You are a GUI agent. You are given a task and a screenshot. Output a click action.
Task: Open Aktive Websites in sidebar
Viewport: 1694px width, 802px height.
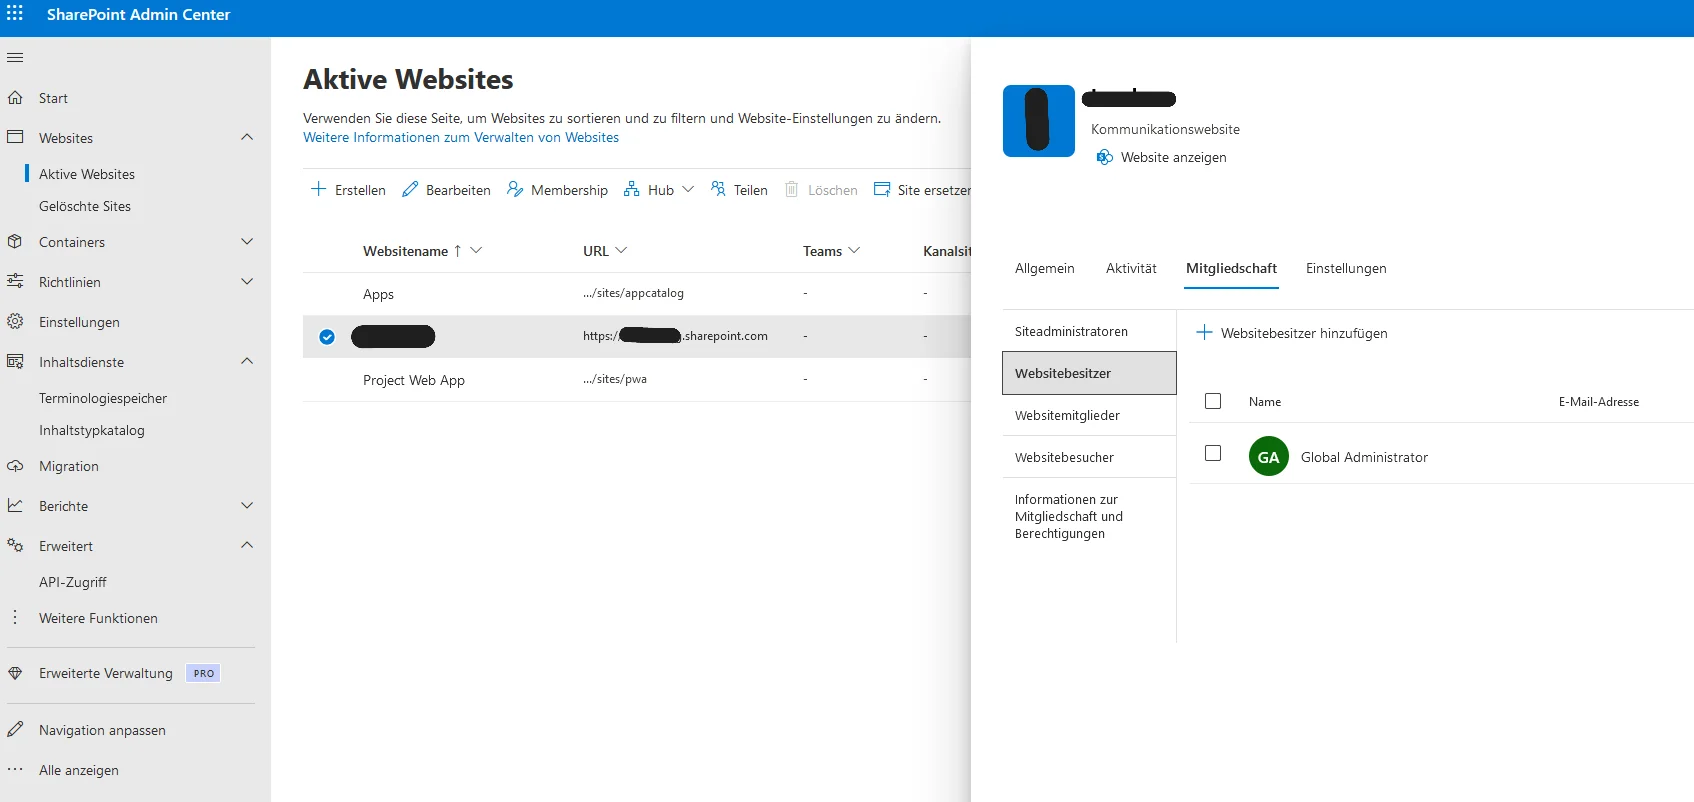pyautogui.click(x=87, y=174)
